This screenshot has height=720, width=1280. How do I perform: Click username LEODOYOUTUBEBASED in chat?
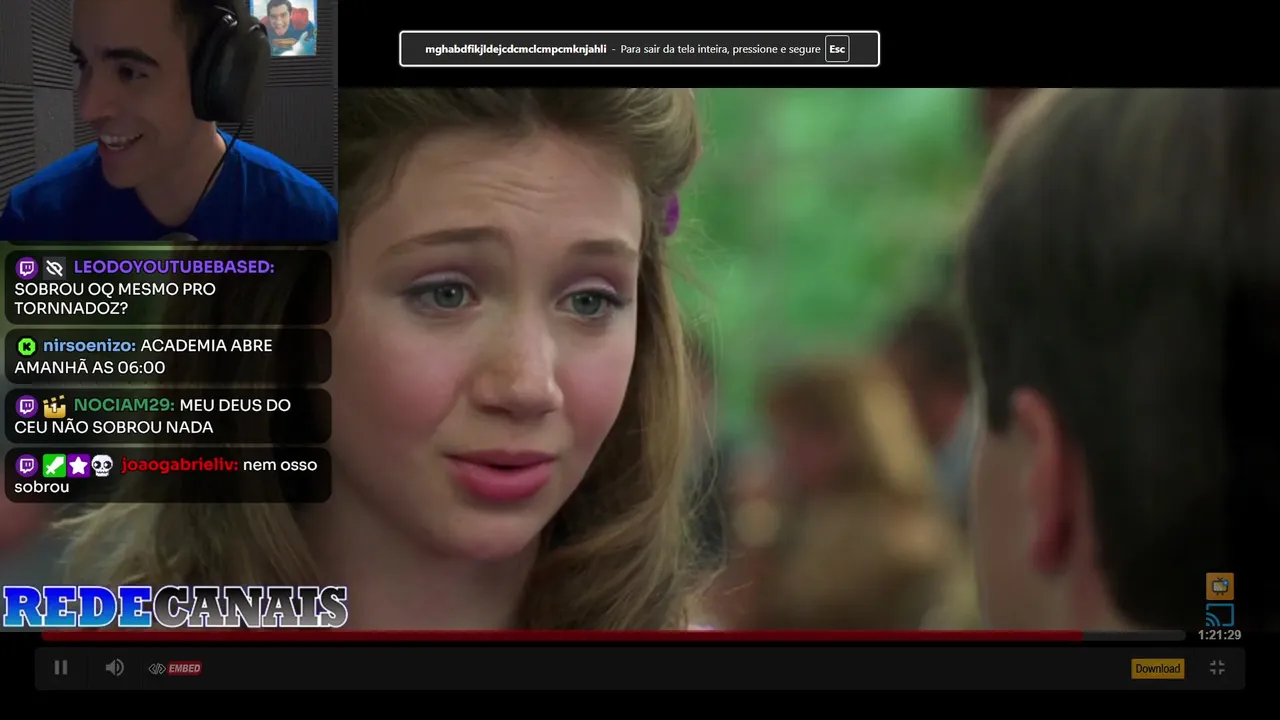[x=173, y=267]
